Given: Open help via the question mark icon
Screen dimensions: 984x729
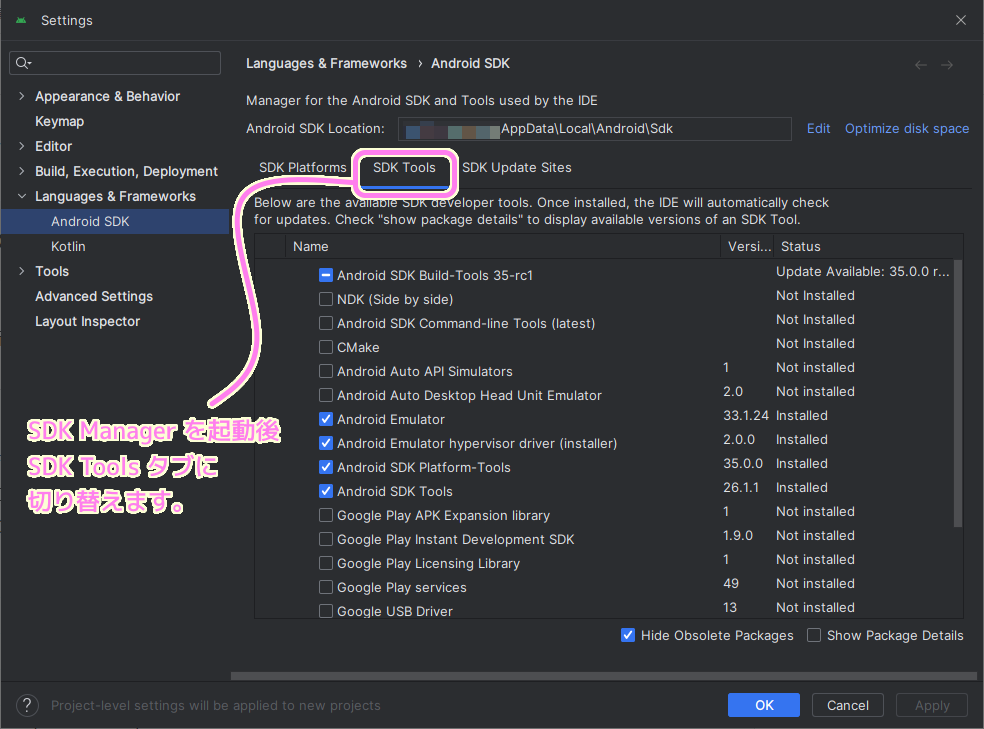Looking at the screenshot, I should coord(27,705).
